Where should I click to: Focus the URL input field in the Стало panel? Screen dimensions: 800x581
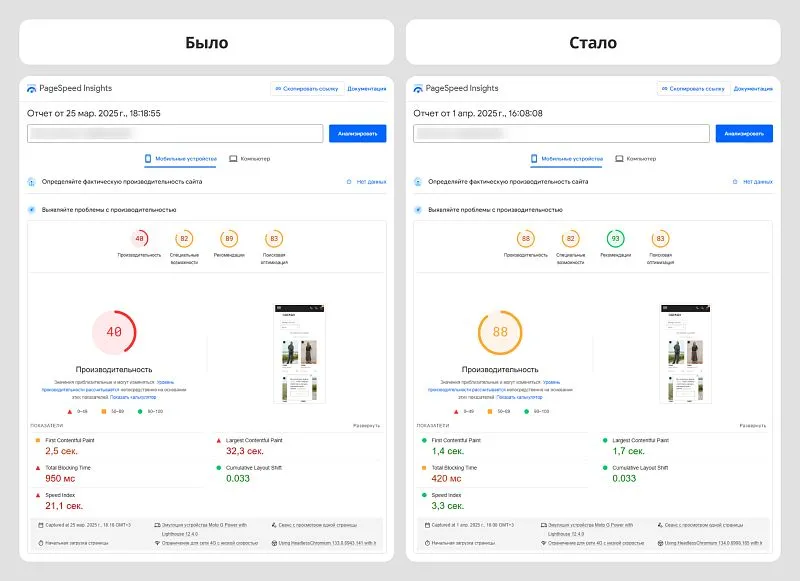[561, 134]
